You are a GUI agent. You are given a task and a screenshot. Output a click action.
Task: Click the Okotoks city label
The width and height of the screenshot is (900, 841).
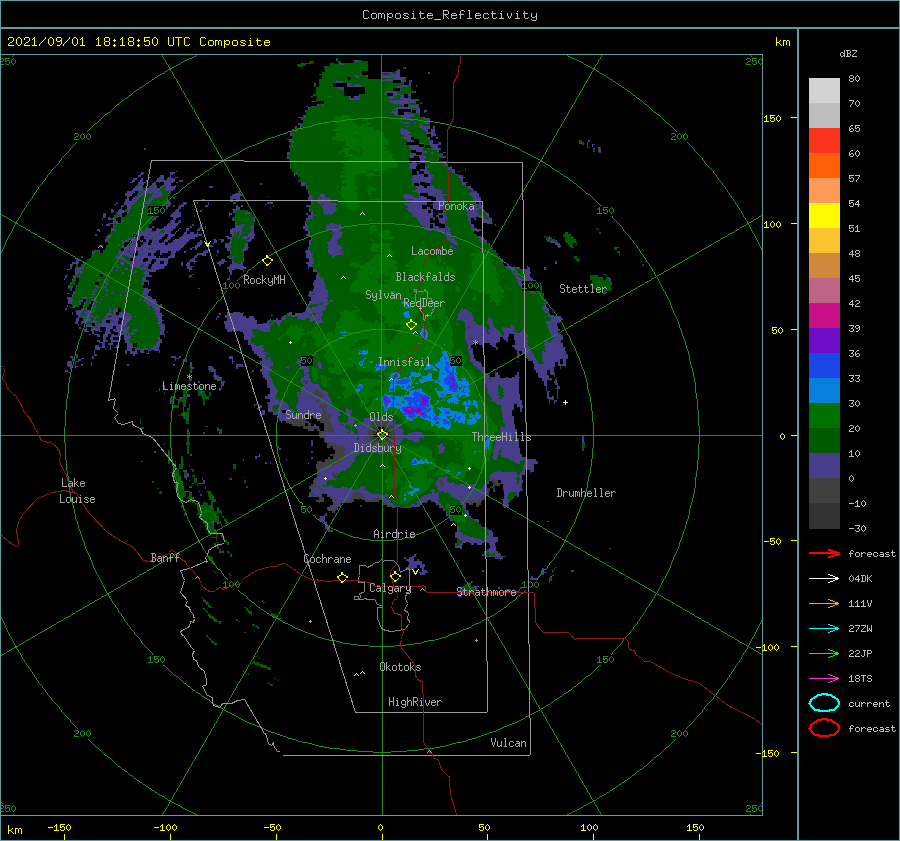coord(400,667)
